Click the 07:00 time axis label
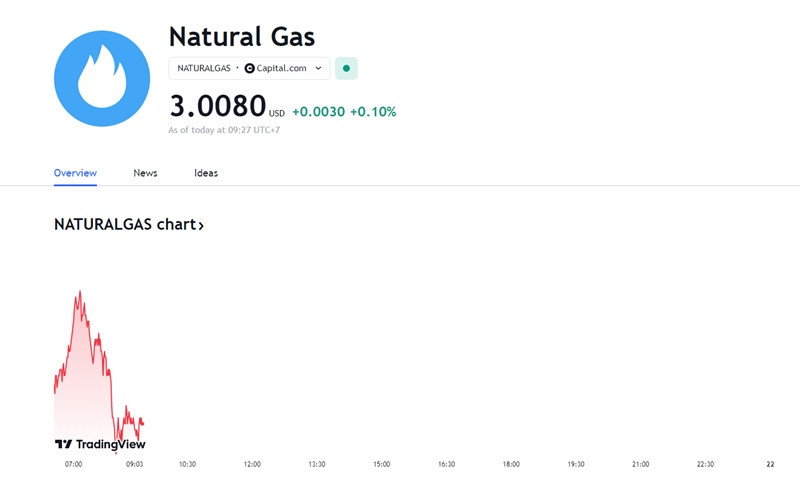Screen dimensions: 800x479 73,464
